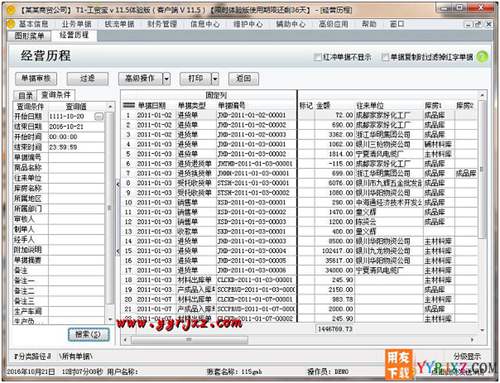
Task: Select cell STSH-2011-01-03-00001
Action: click(x=256, y=183)
